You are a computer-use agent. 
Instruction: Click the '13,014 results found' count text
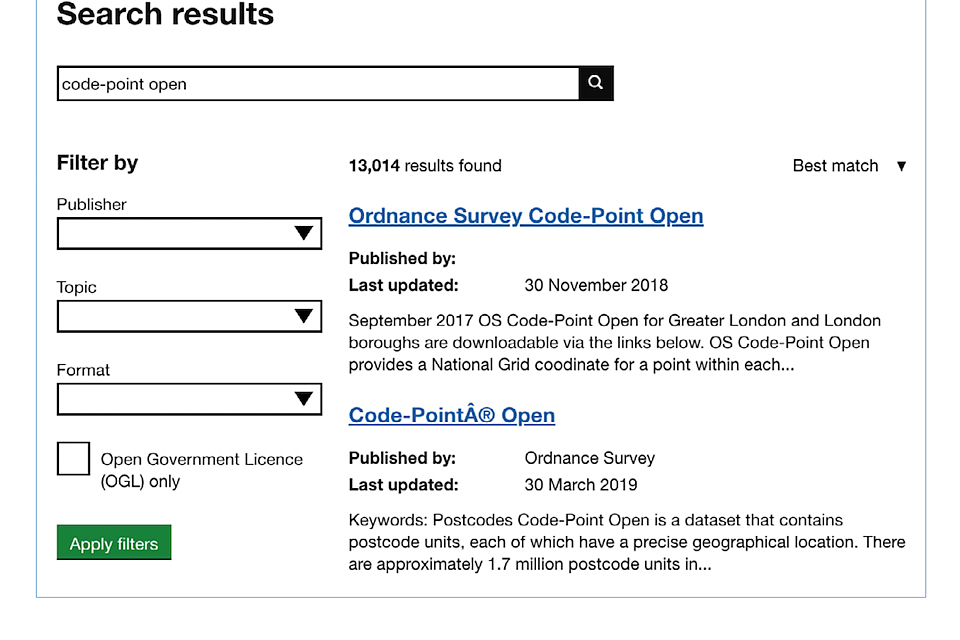[425, 166]
